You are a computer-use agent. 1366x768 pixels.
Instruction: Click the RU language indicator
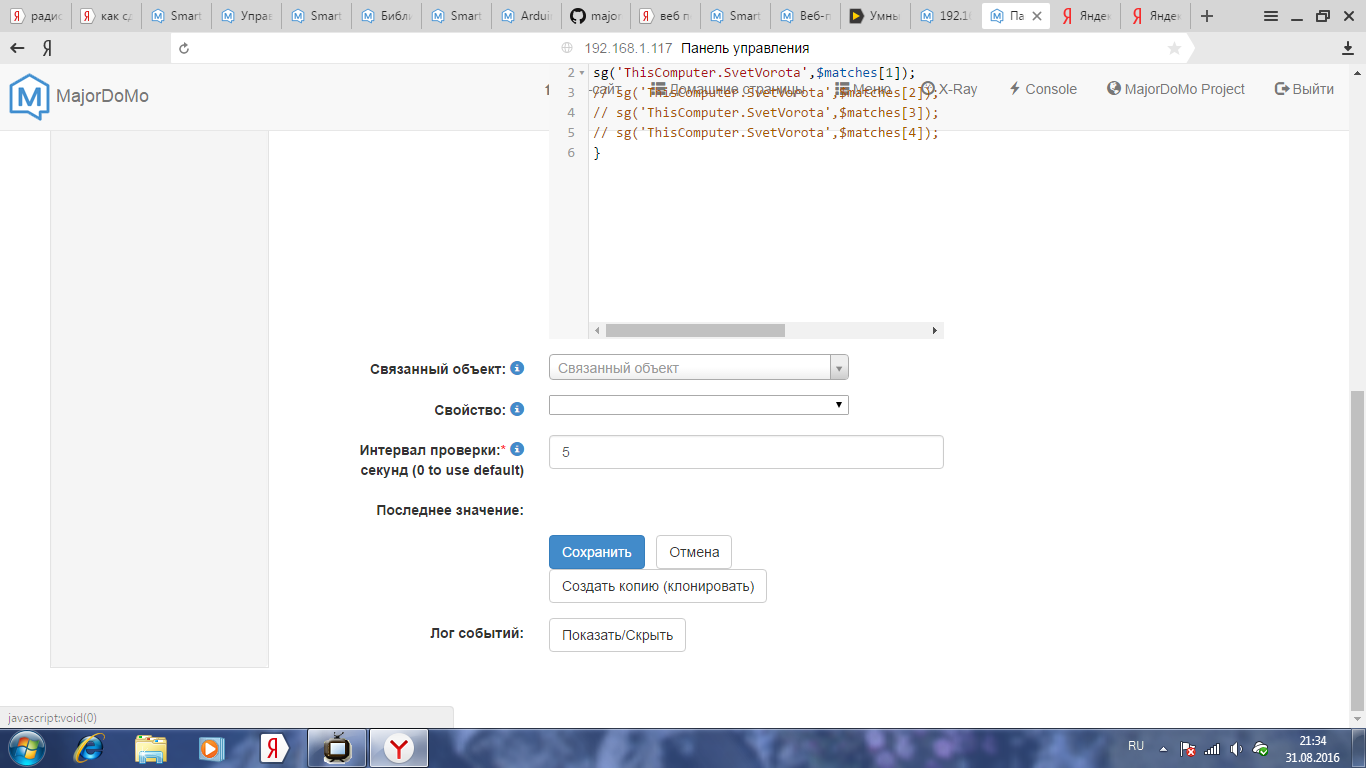pos(1136,746)
